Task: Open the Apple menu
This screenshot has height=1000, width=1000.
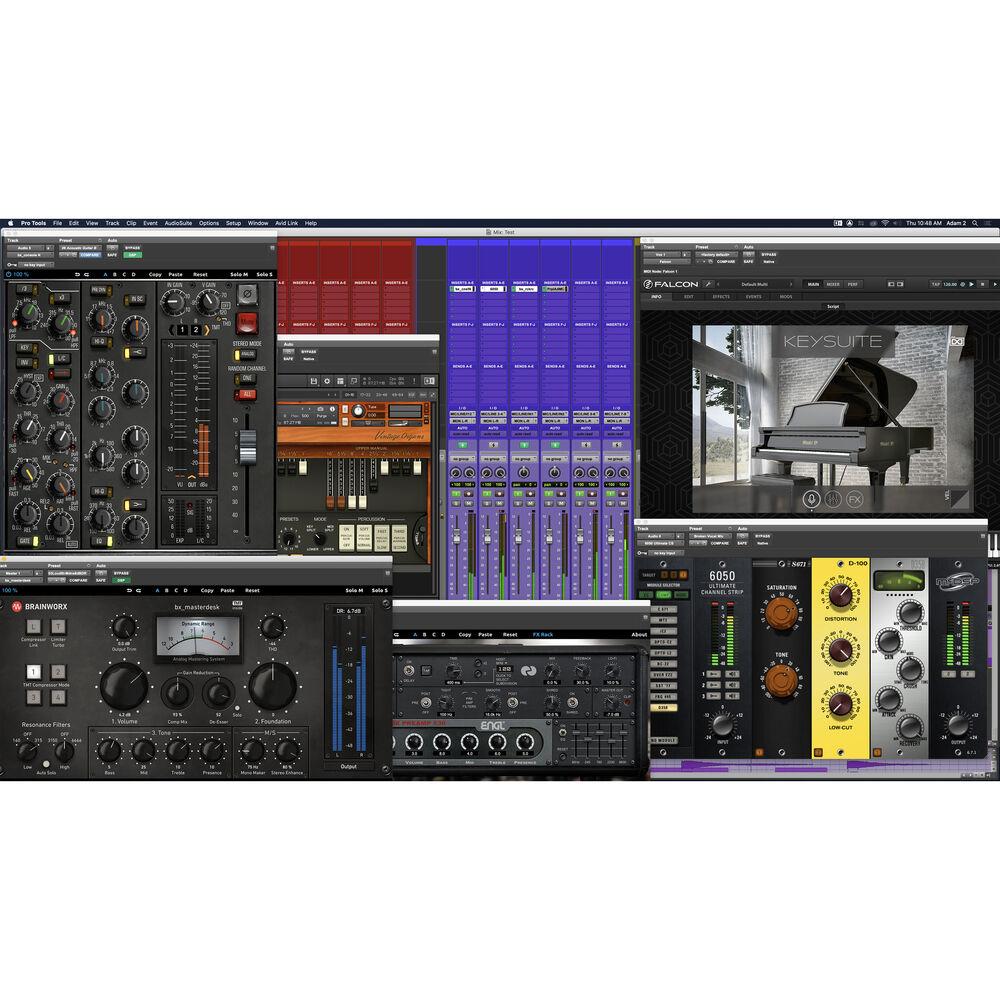Action: click(10, 223)
